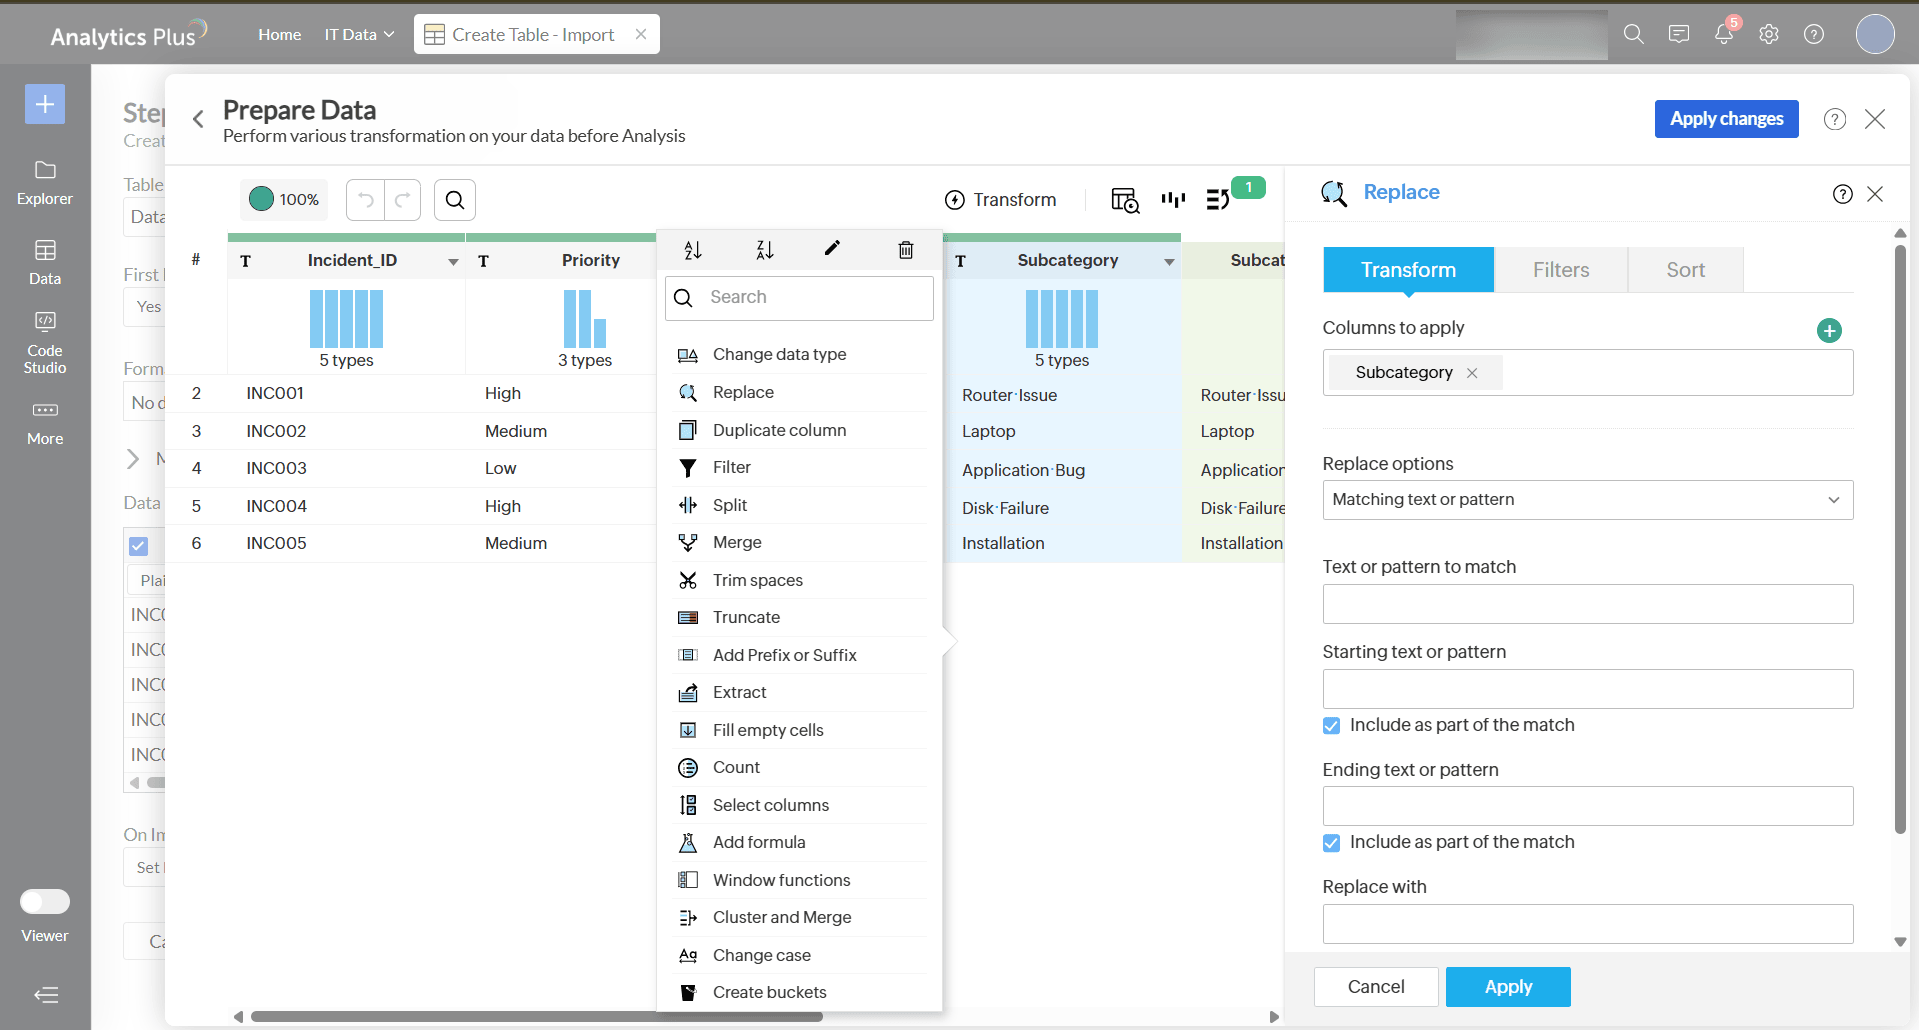Click the 100% data quality indicator
The width and height of the screenshot is (1919, 1030).
(284, 200)
